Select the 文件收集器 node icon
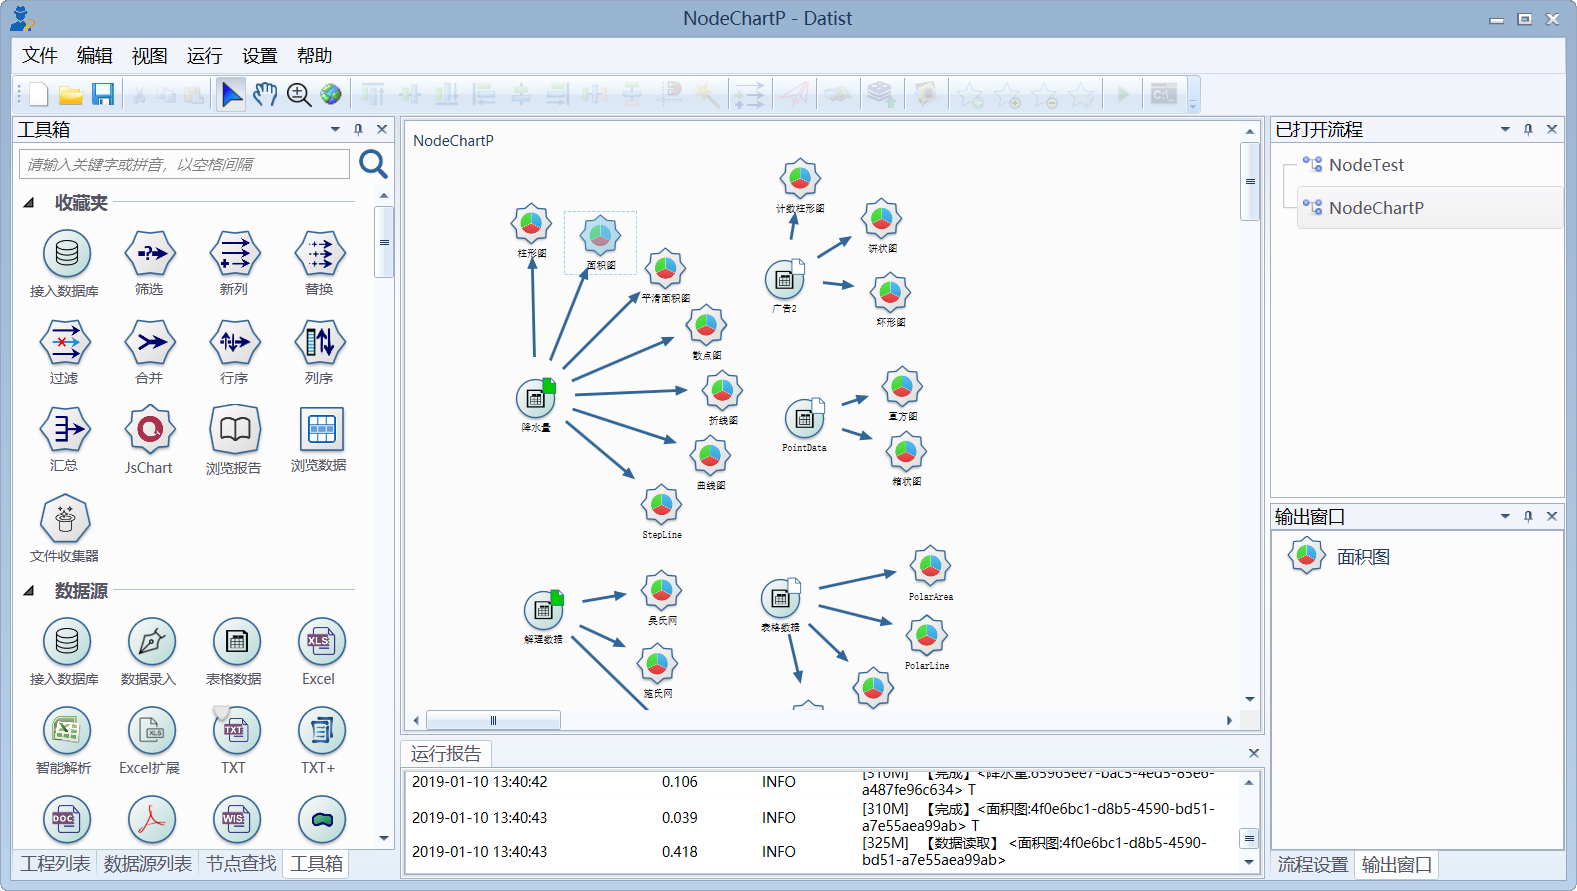 click(x=65, y=519)
